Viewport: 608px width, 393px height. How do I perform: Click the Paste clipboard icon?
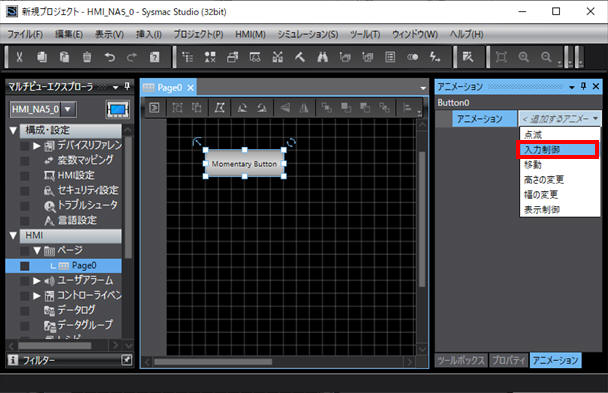64,57
